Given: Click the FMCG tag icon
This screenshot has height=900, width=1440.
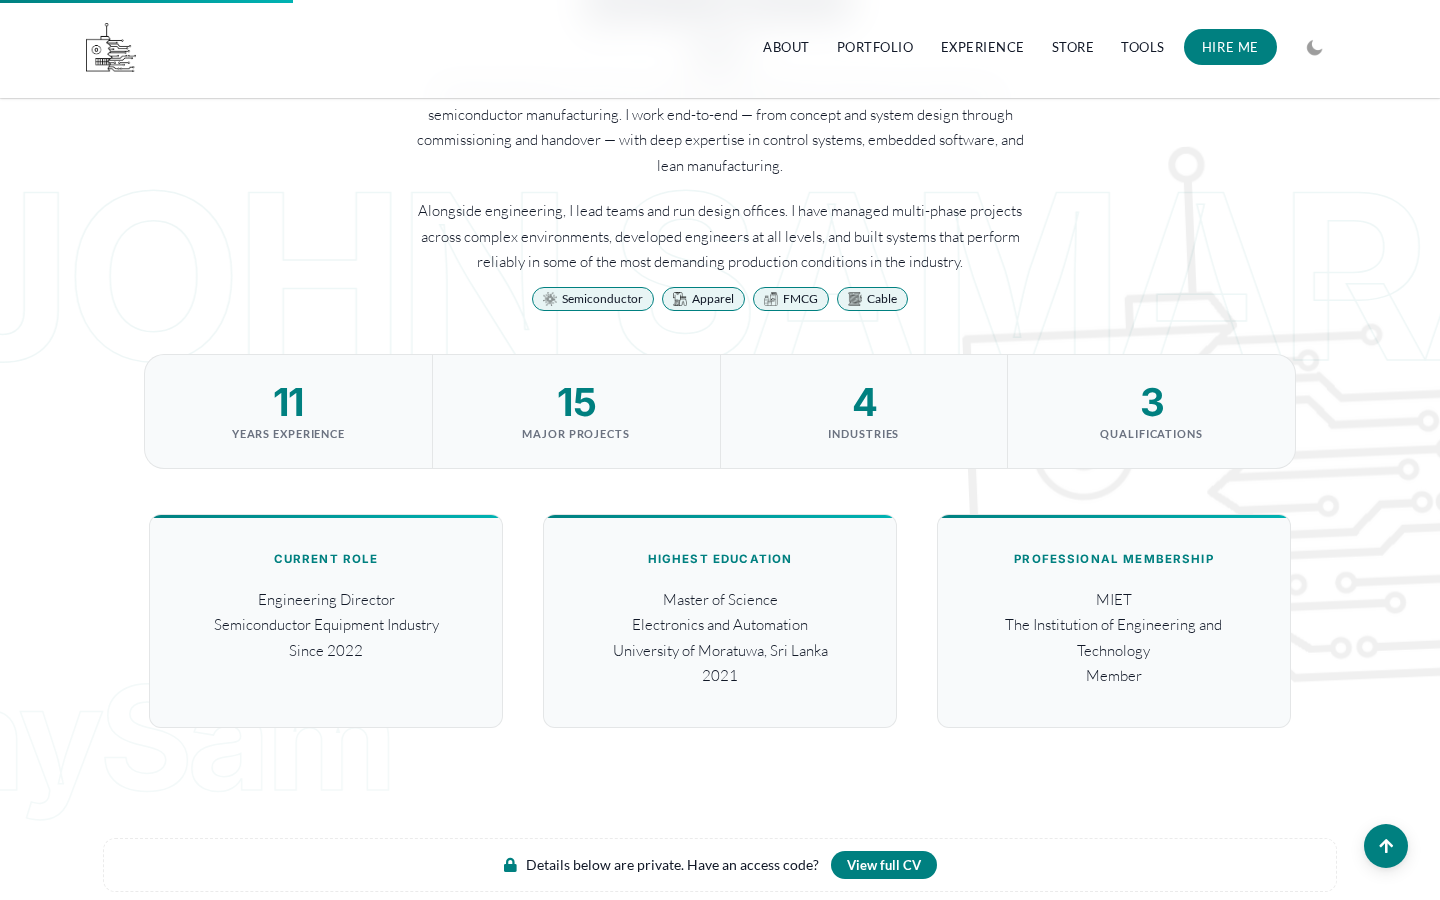Looking at the screenshot, I should (771, 299).
